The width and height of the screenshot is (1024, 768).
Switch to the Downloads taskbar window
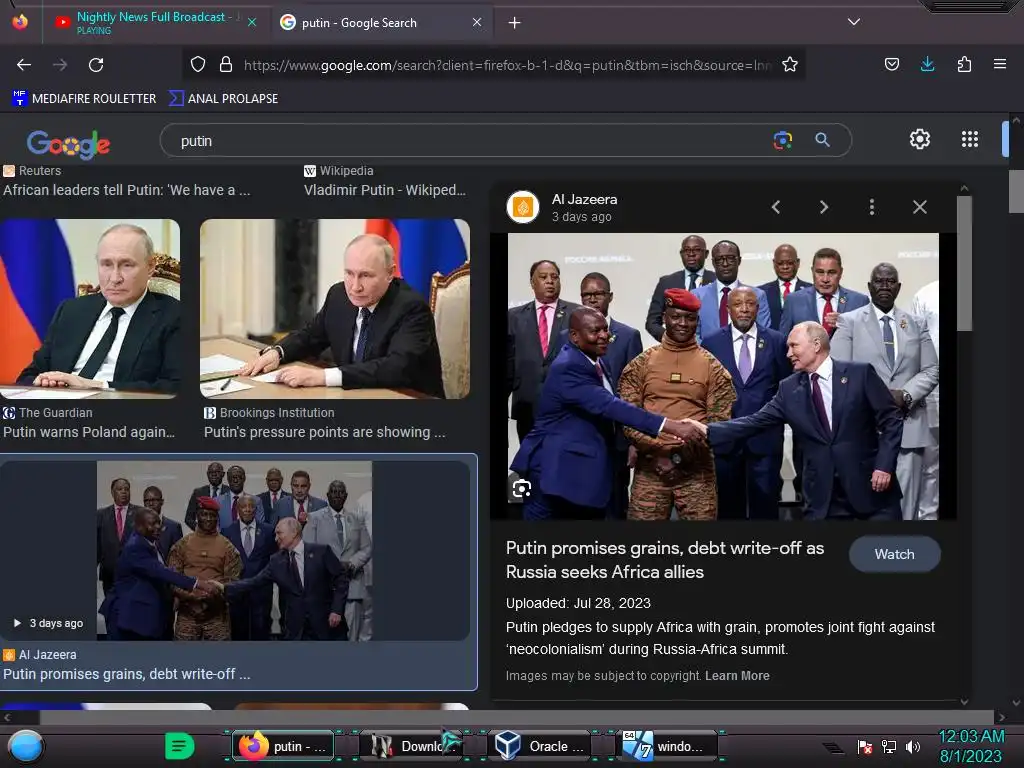pos(410,746)
